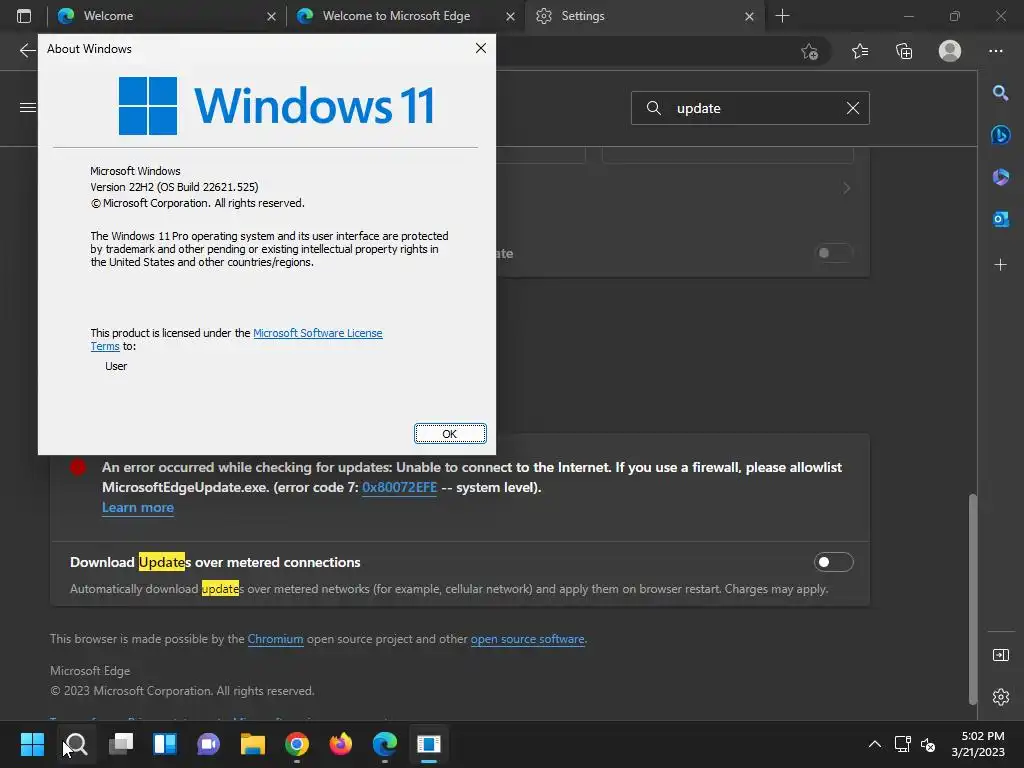Open sidebar customize settings gear
This screenshot has height=768, width=1024.
[x=1000, y=697]
